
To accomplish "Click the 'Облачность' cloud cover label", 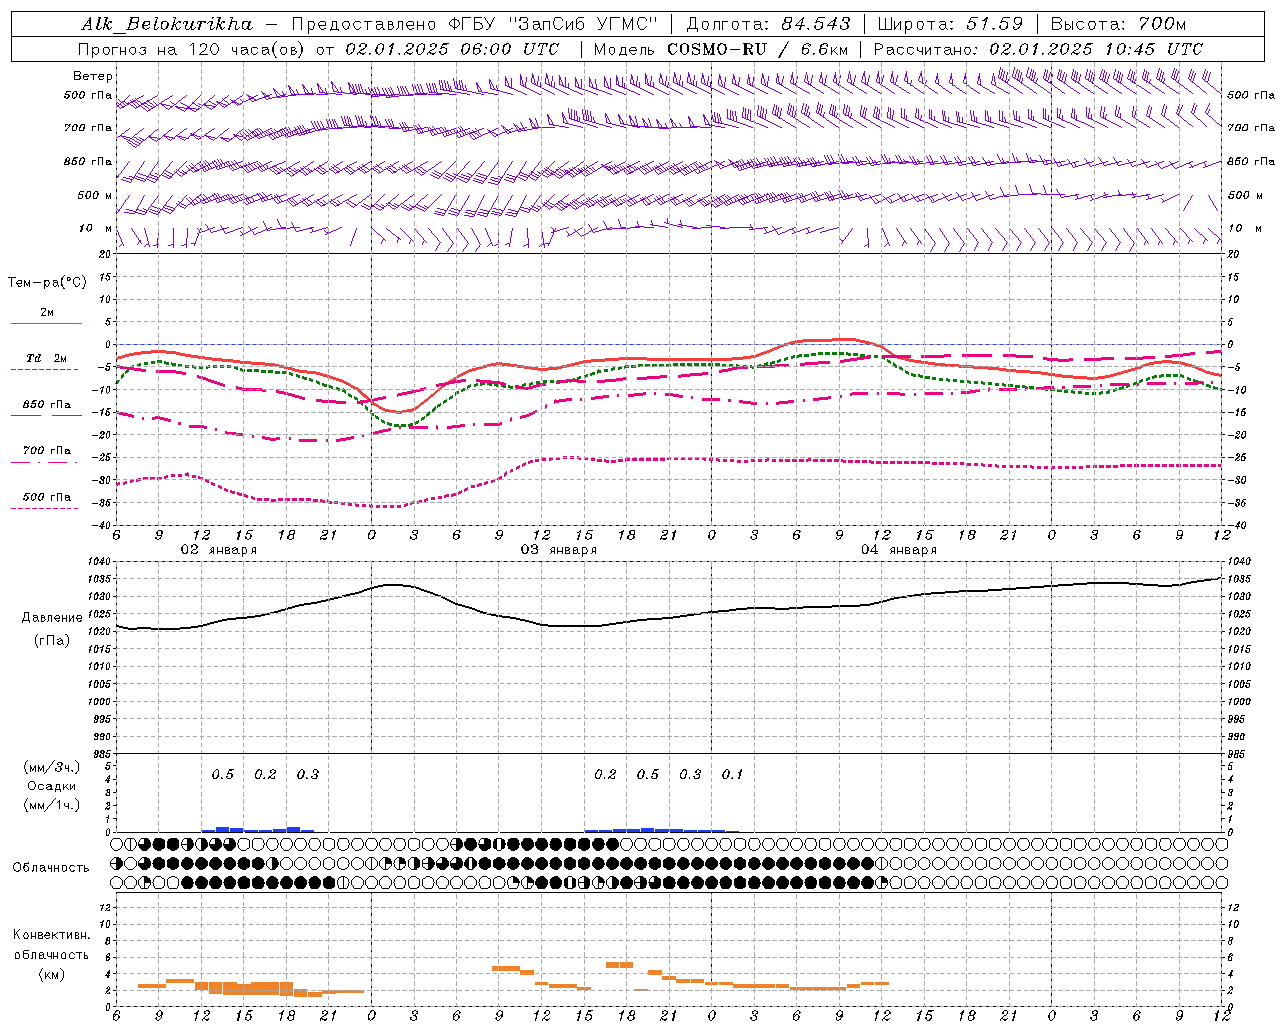I will (x=51, y=868).
